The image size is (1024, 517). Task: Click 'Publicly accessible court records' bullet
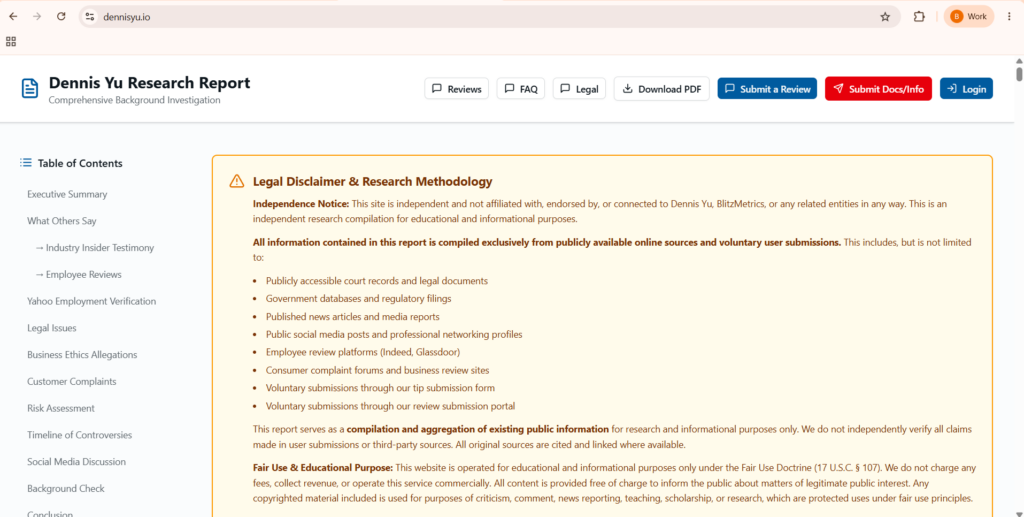click(x=377, y=281)
